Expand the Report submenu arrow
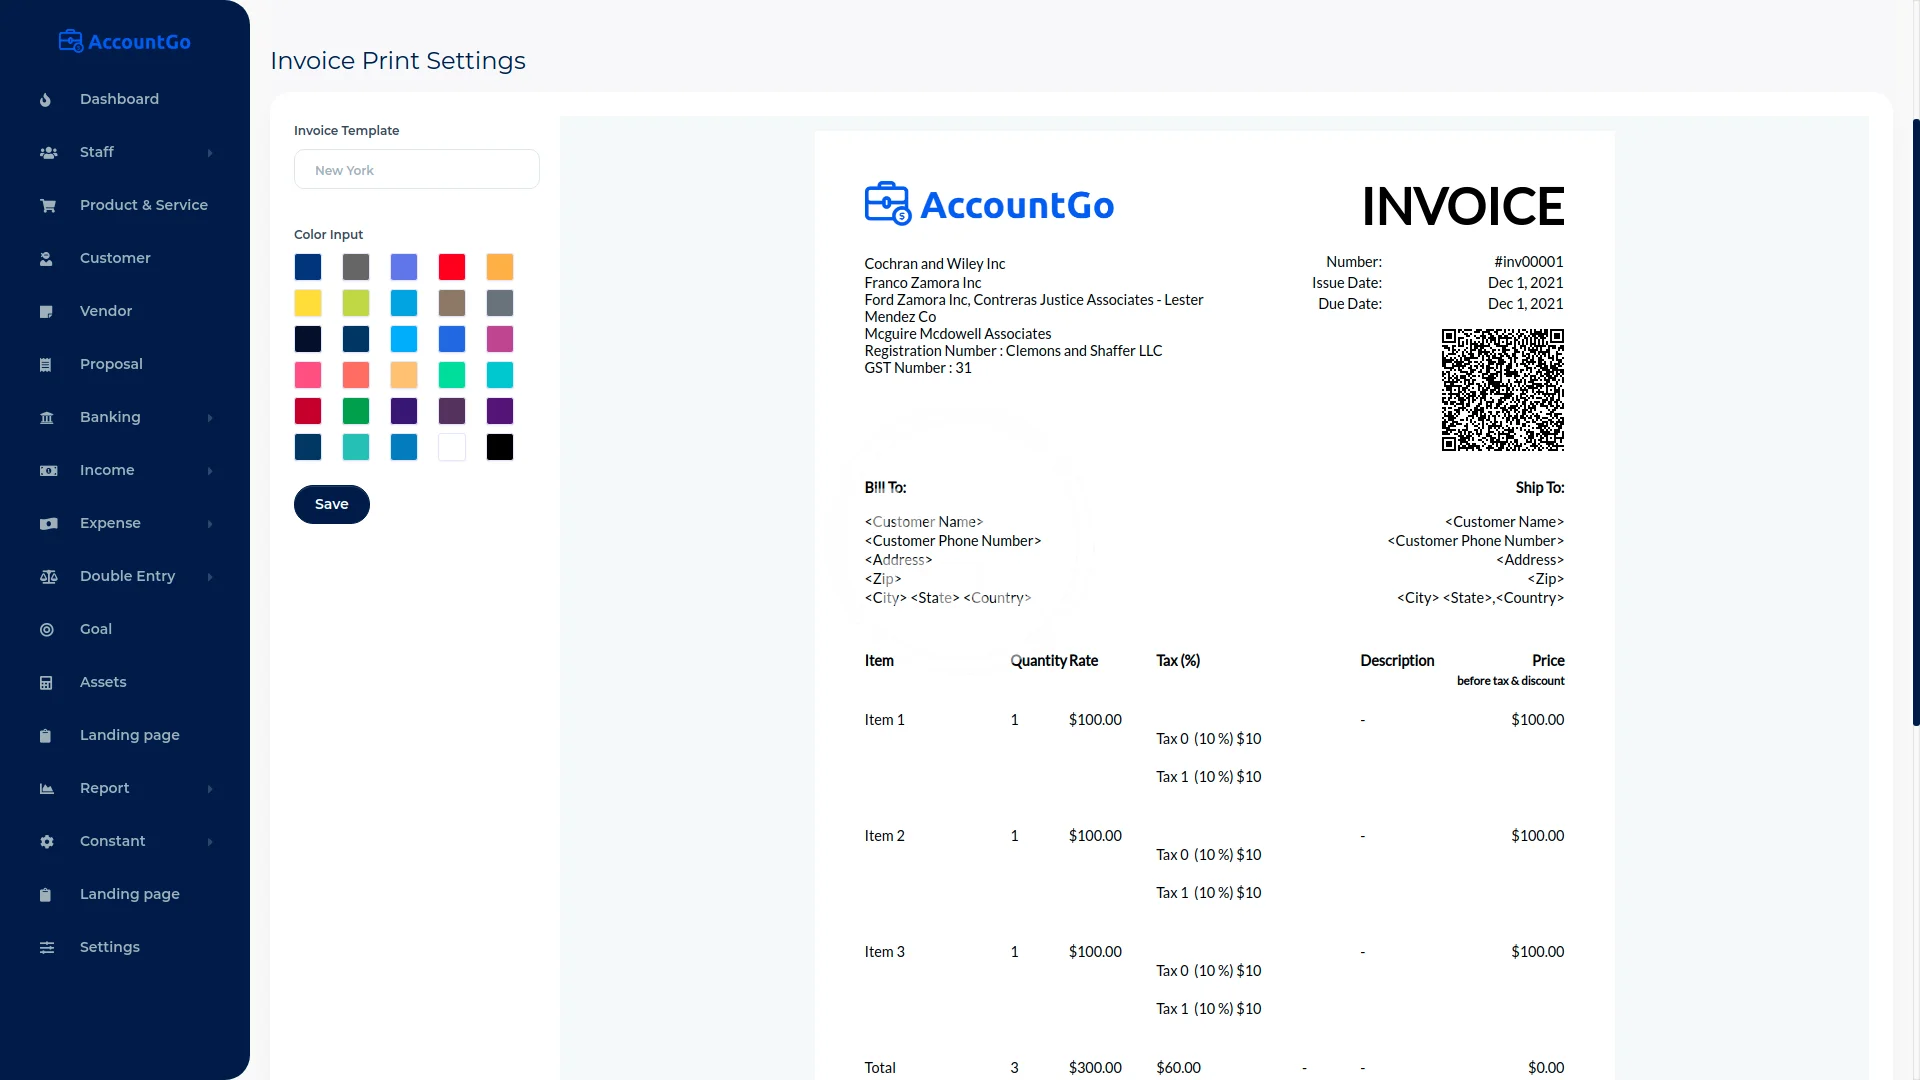The width and height of the screenshot is (1920, 1080). coord(210,789)
